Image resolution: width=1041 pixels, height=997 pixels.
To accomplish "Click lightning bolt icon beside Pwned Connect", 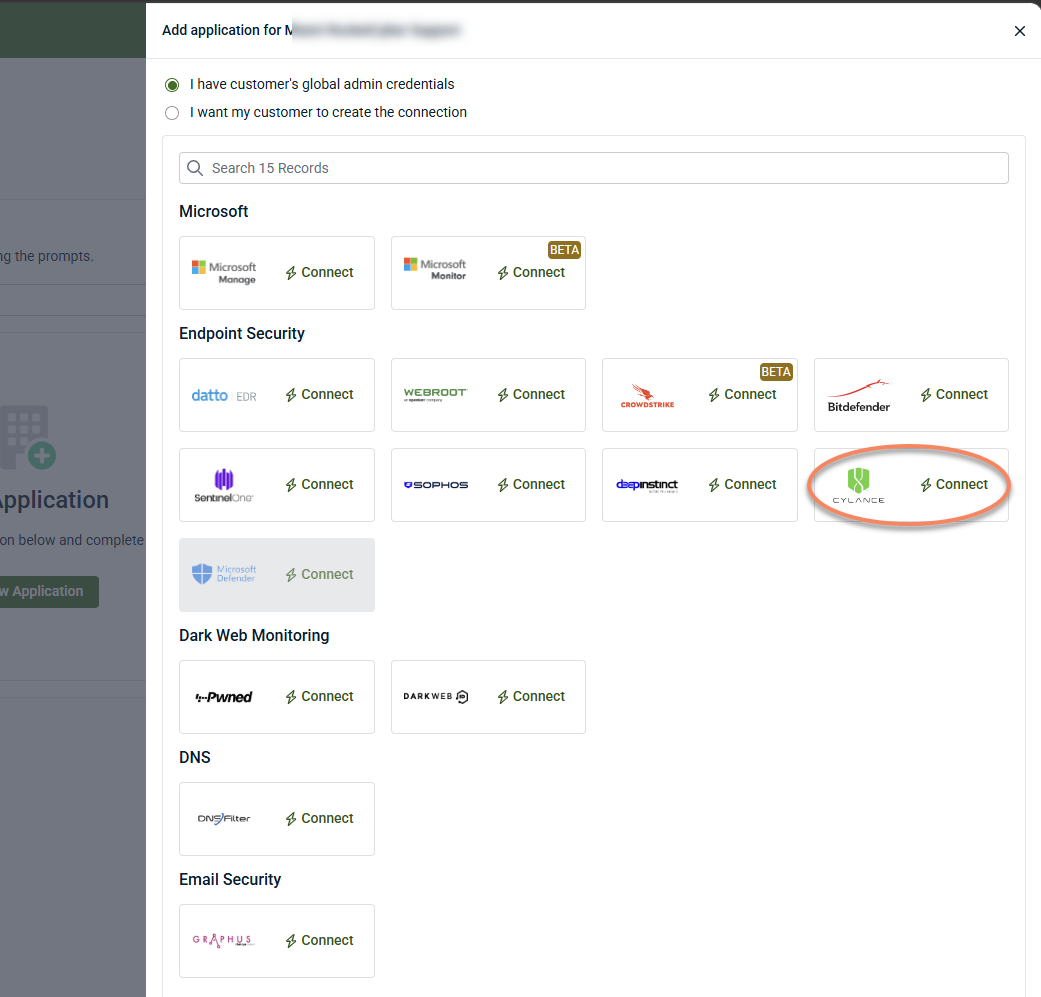I will pyautogui.click(x=291, y=698).
